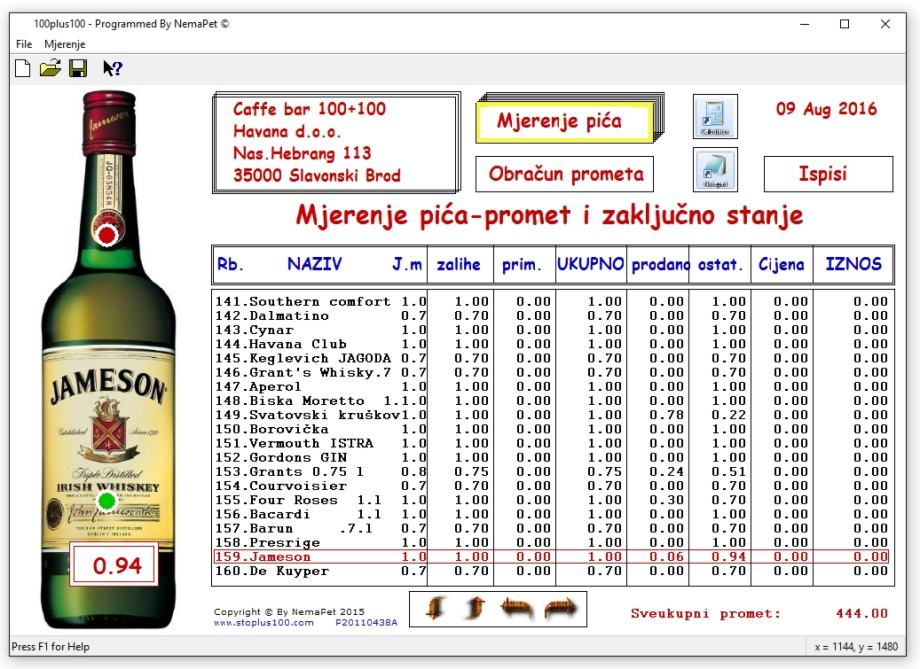
Task: Click the New document toolbar icon
Action: click(x=22, y=69)
